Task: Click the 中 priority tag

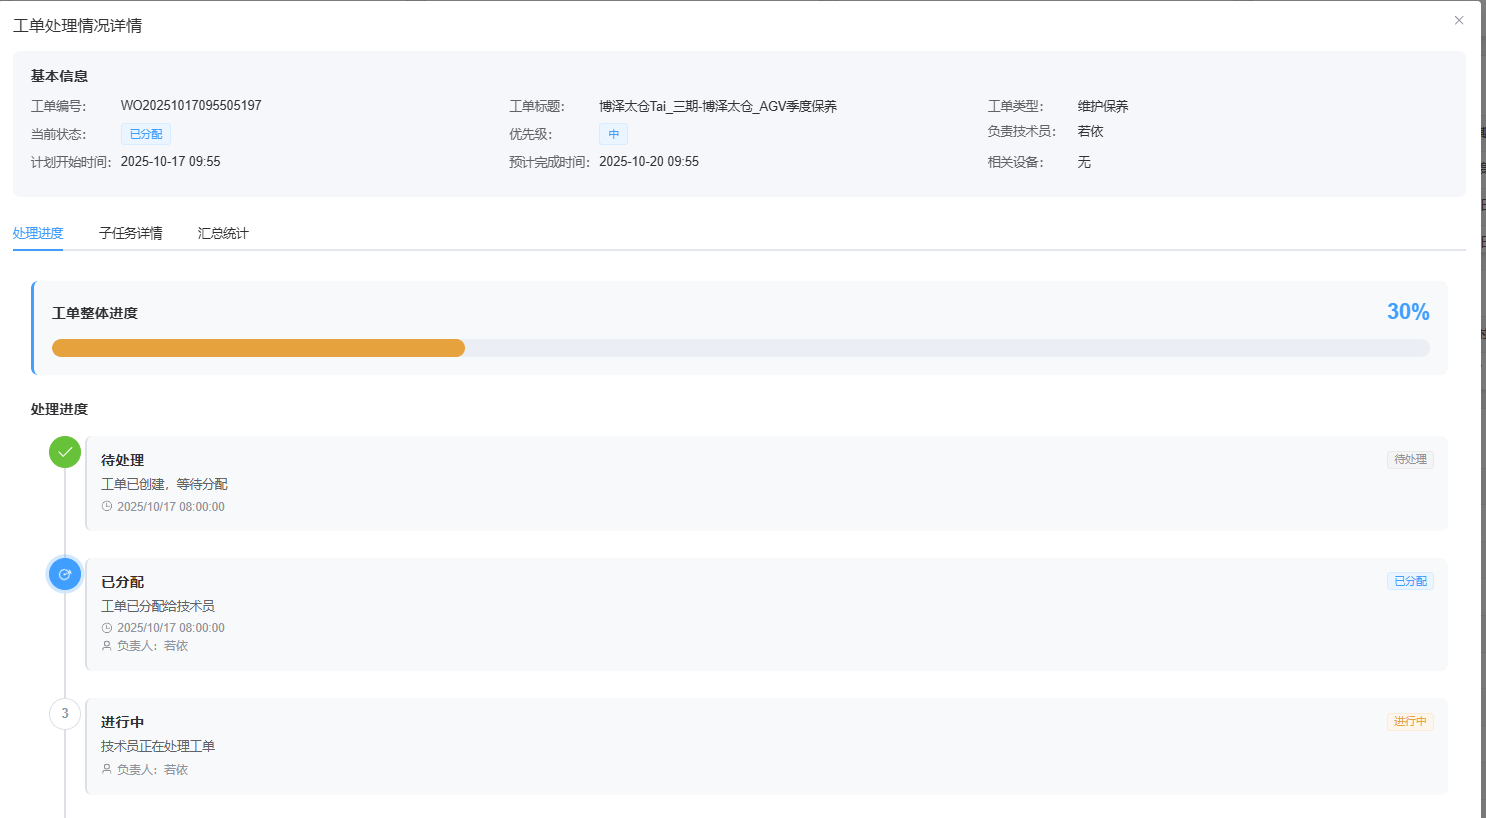Action: pos(613,134)
